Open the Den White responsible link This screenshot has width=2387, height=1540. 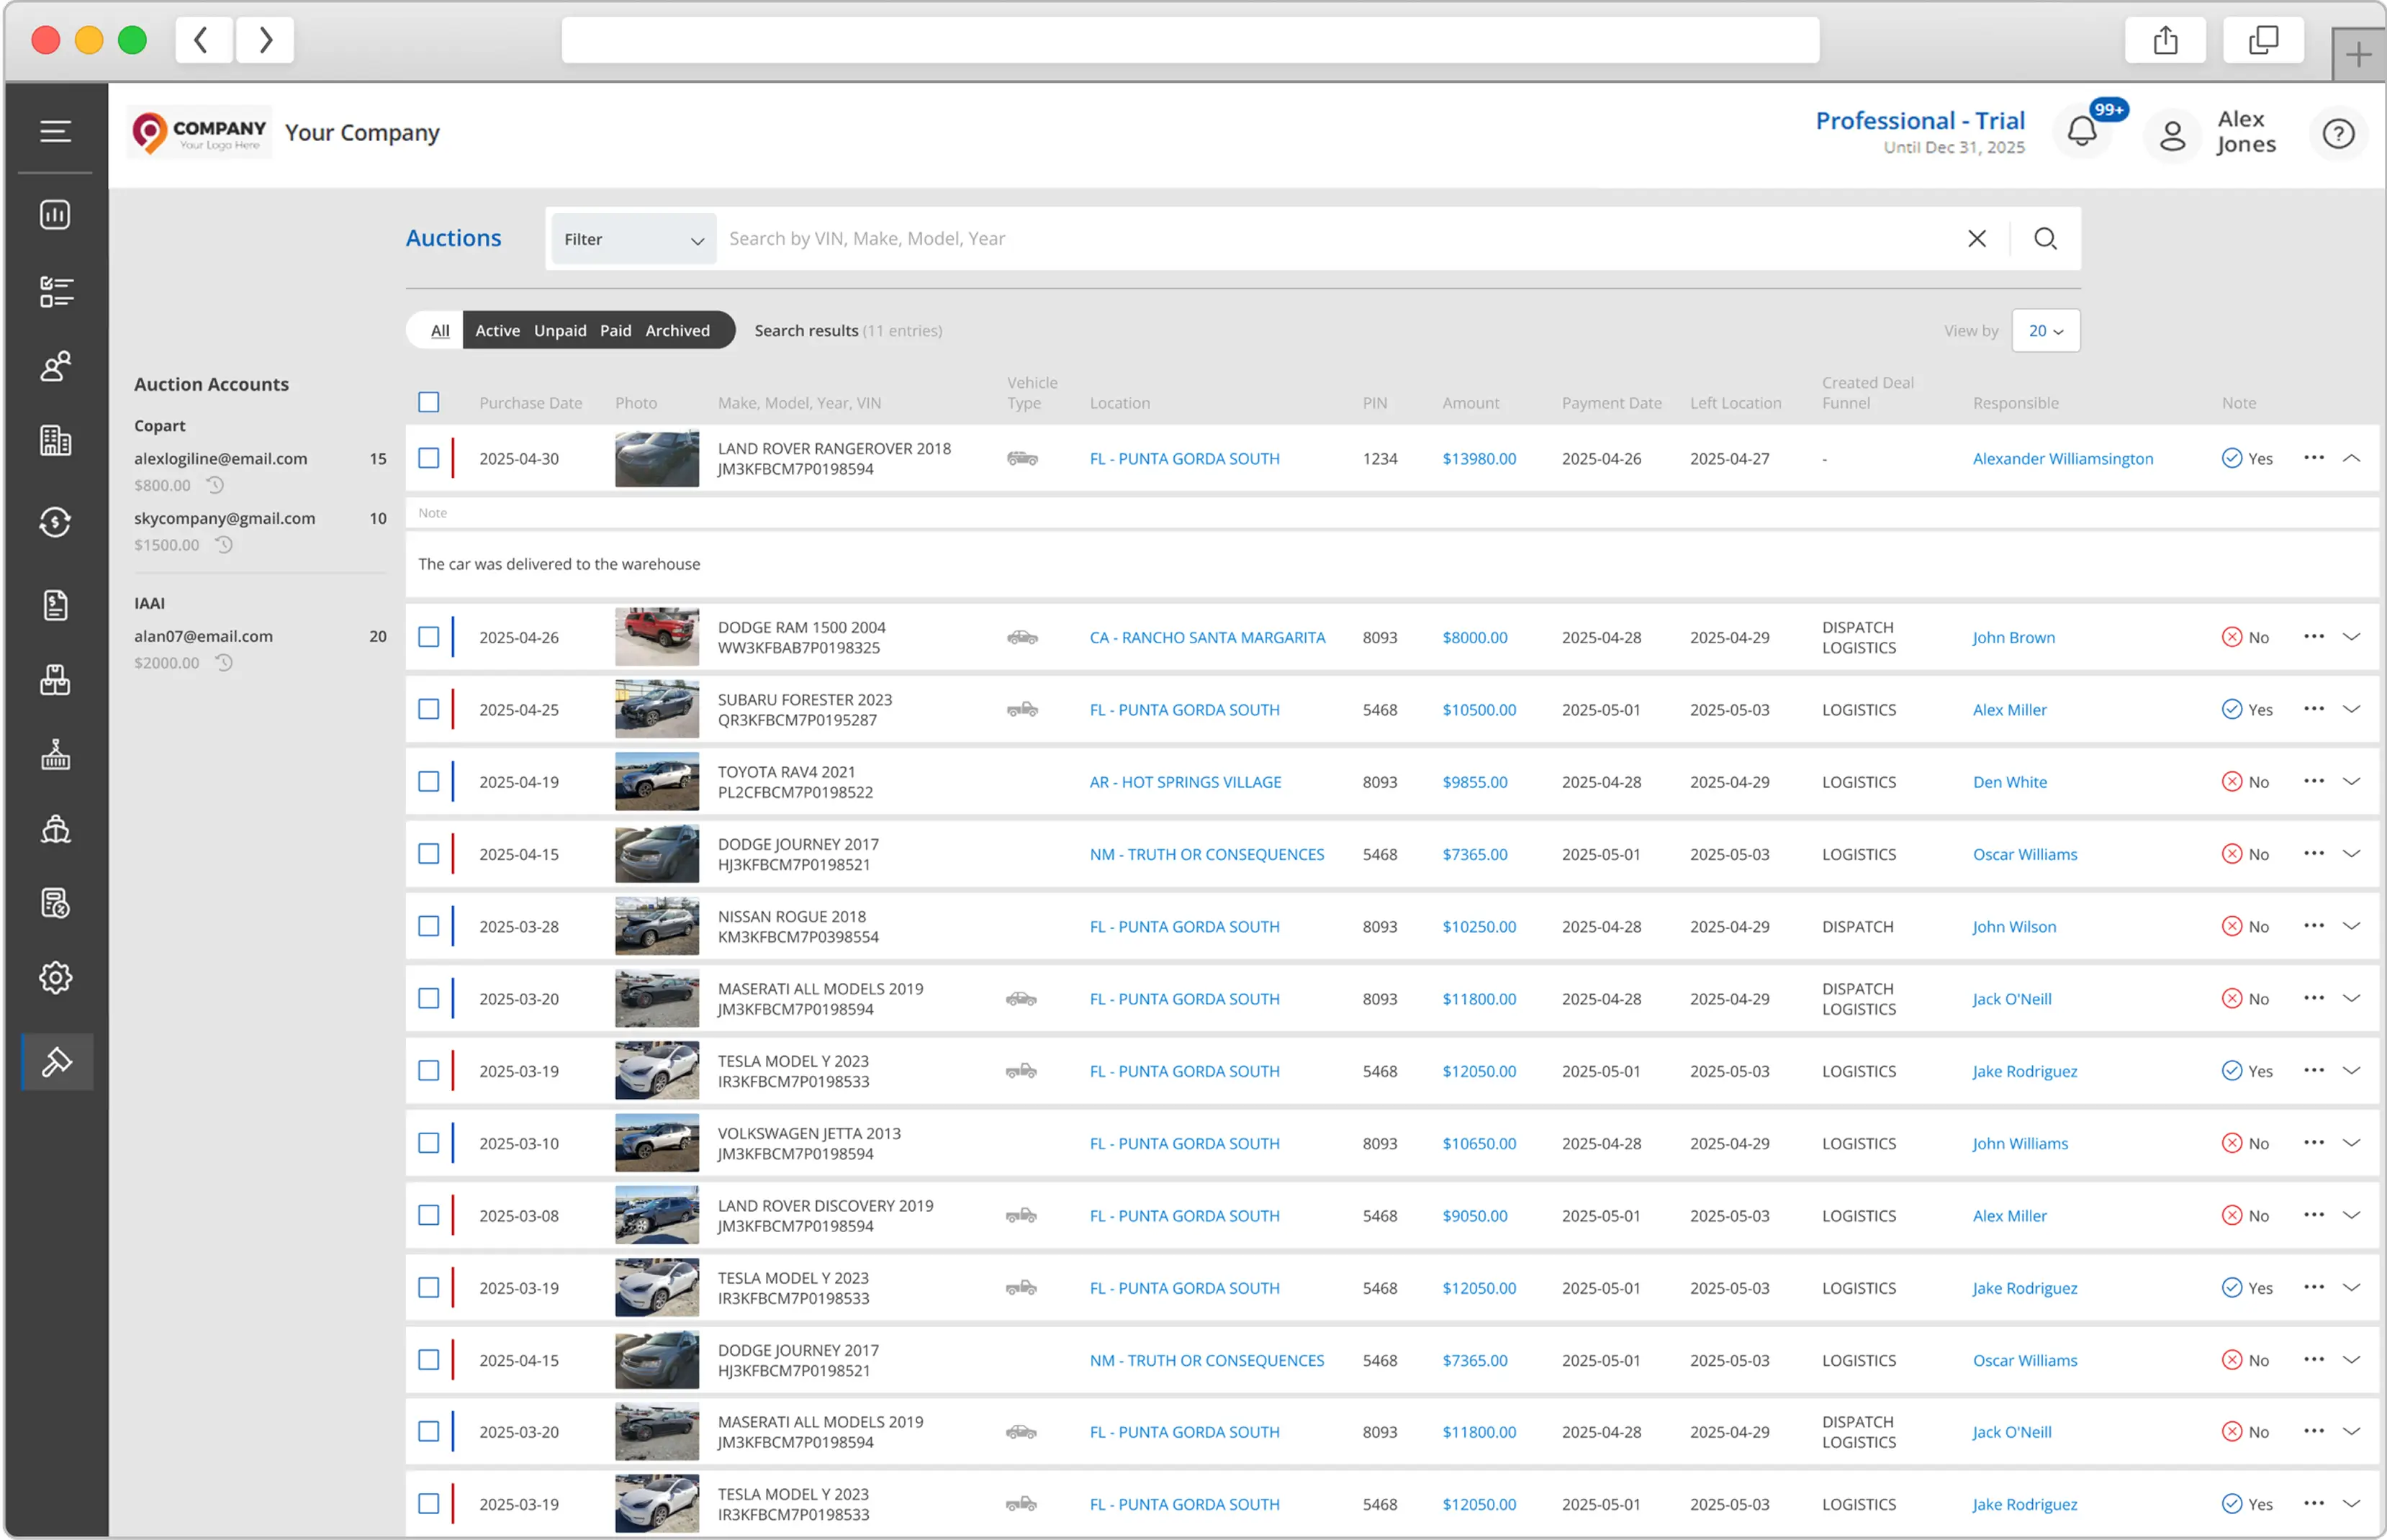(x=2009, y=782)
